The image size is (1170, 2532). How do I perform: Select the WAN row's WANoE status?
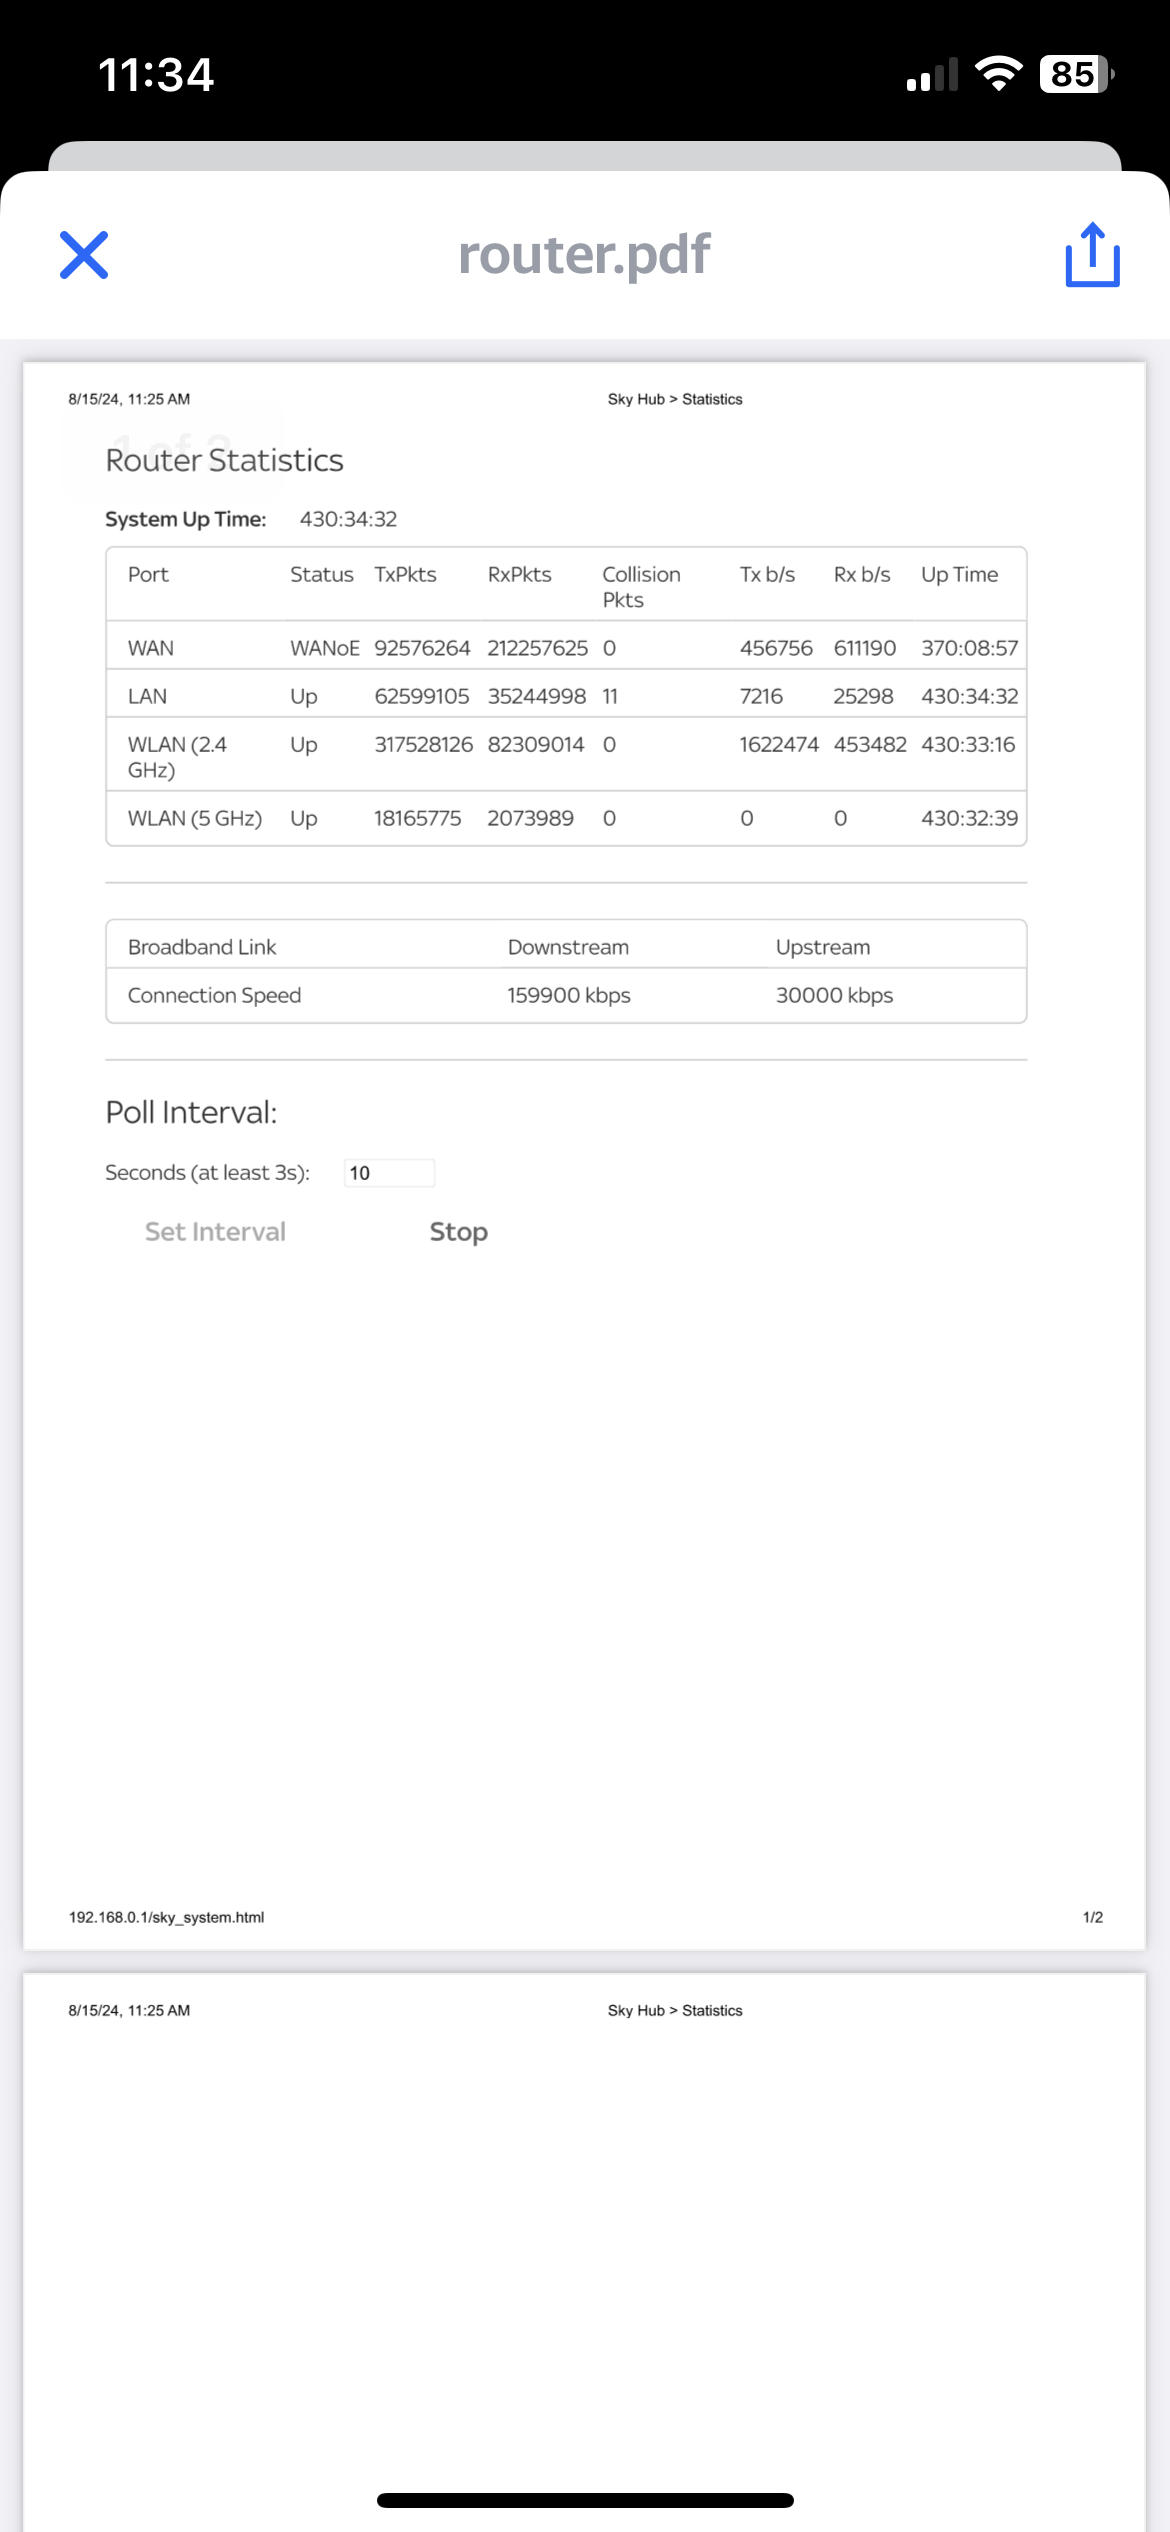click(324, 648)
